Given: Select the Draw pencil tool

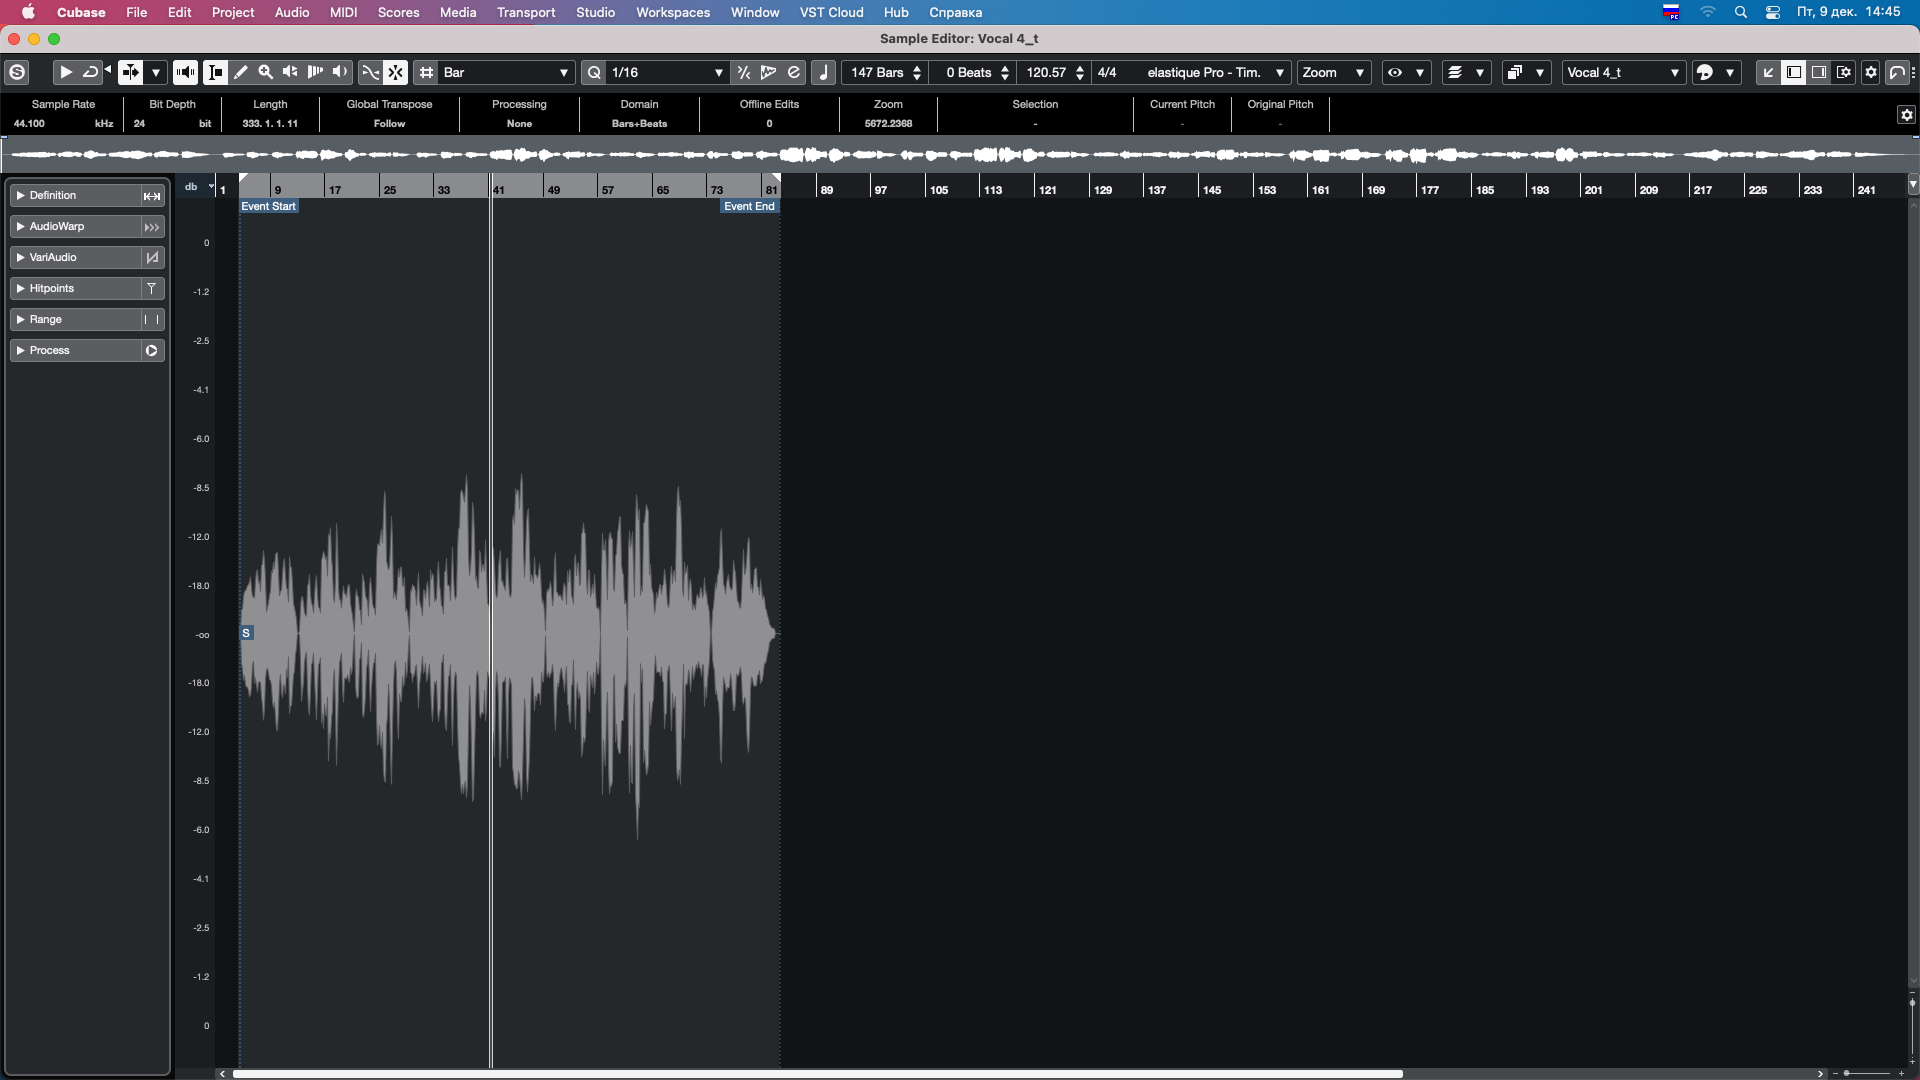Looking at the screenshot, I should point(241,72).
